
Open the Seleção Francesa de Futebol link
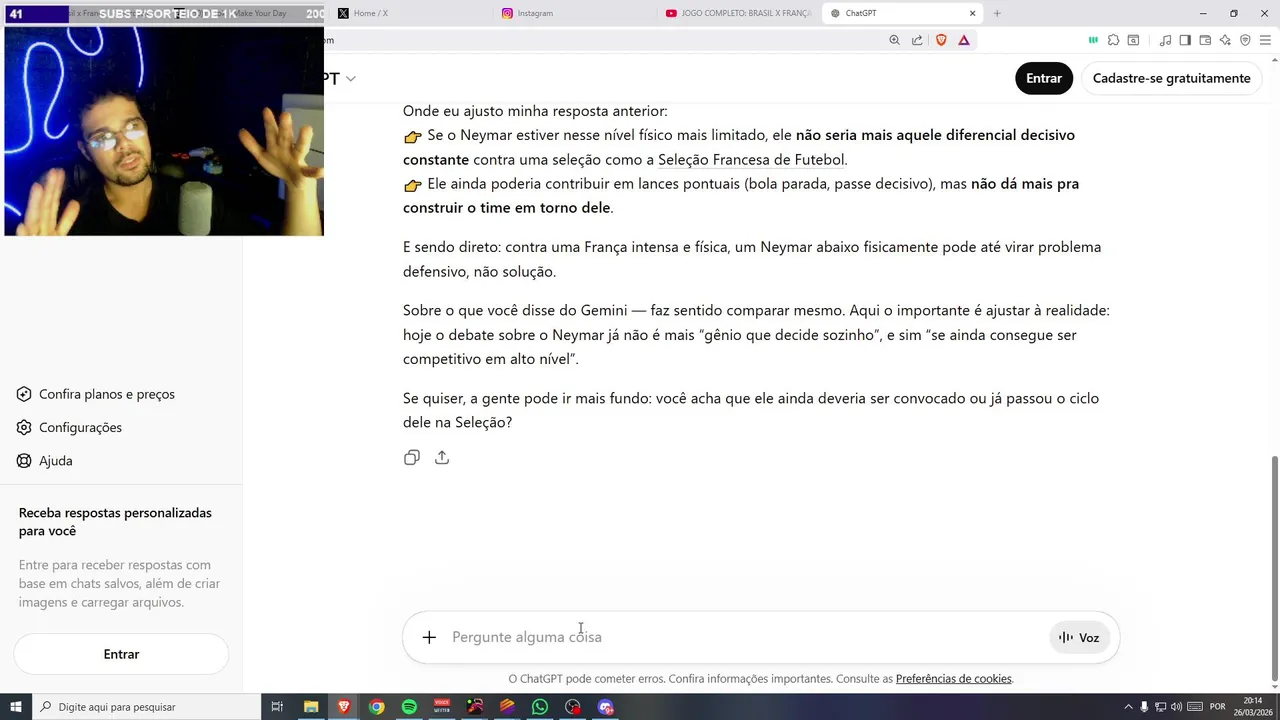(x=751, y=159)
